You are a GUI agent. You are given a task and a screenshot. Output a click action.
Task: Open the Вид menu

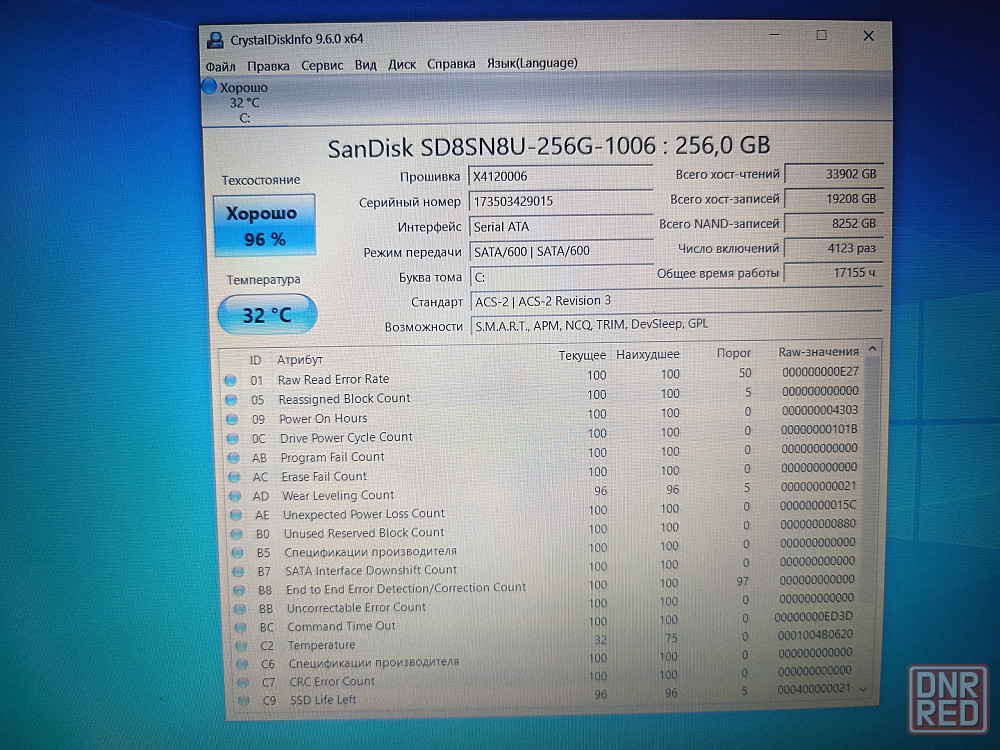tap(365, 65)
